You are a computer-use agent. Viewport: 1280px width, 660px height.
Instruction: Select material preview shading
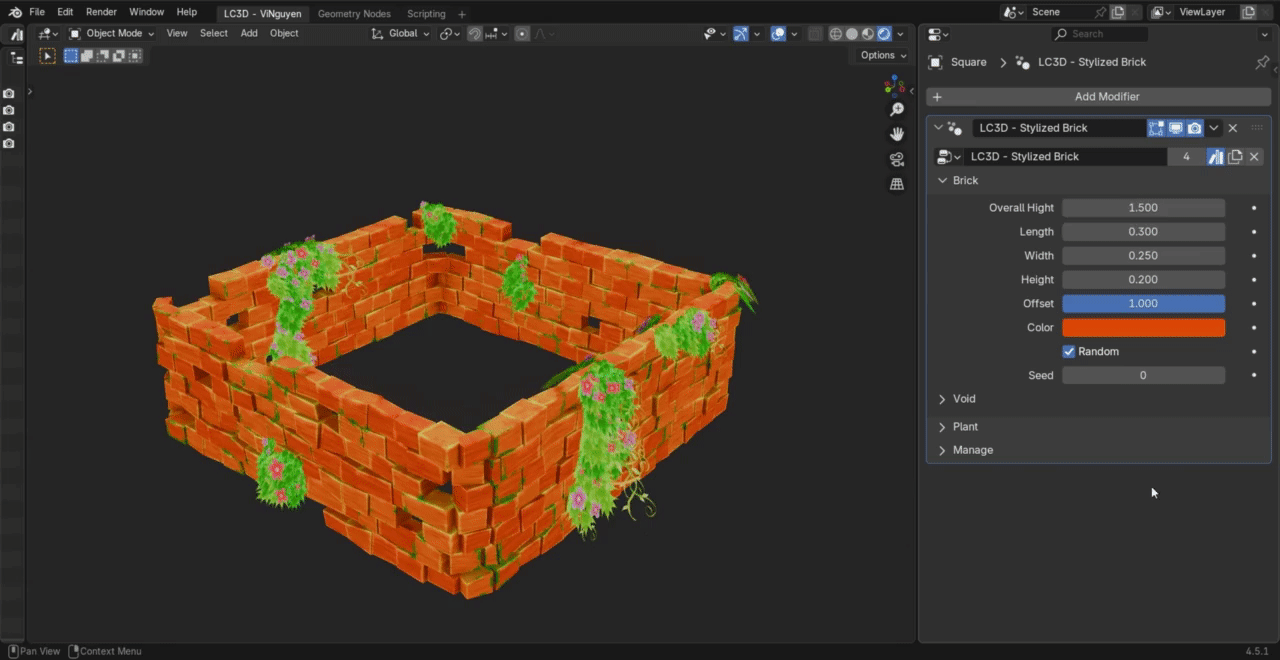click(x=868, y=34)
